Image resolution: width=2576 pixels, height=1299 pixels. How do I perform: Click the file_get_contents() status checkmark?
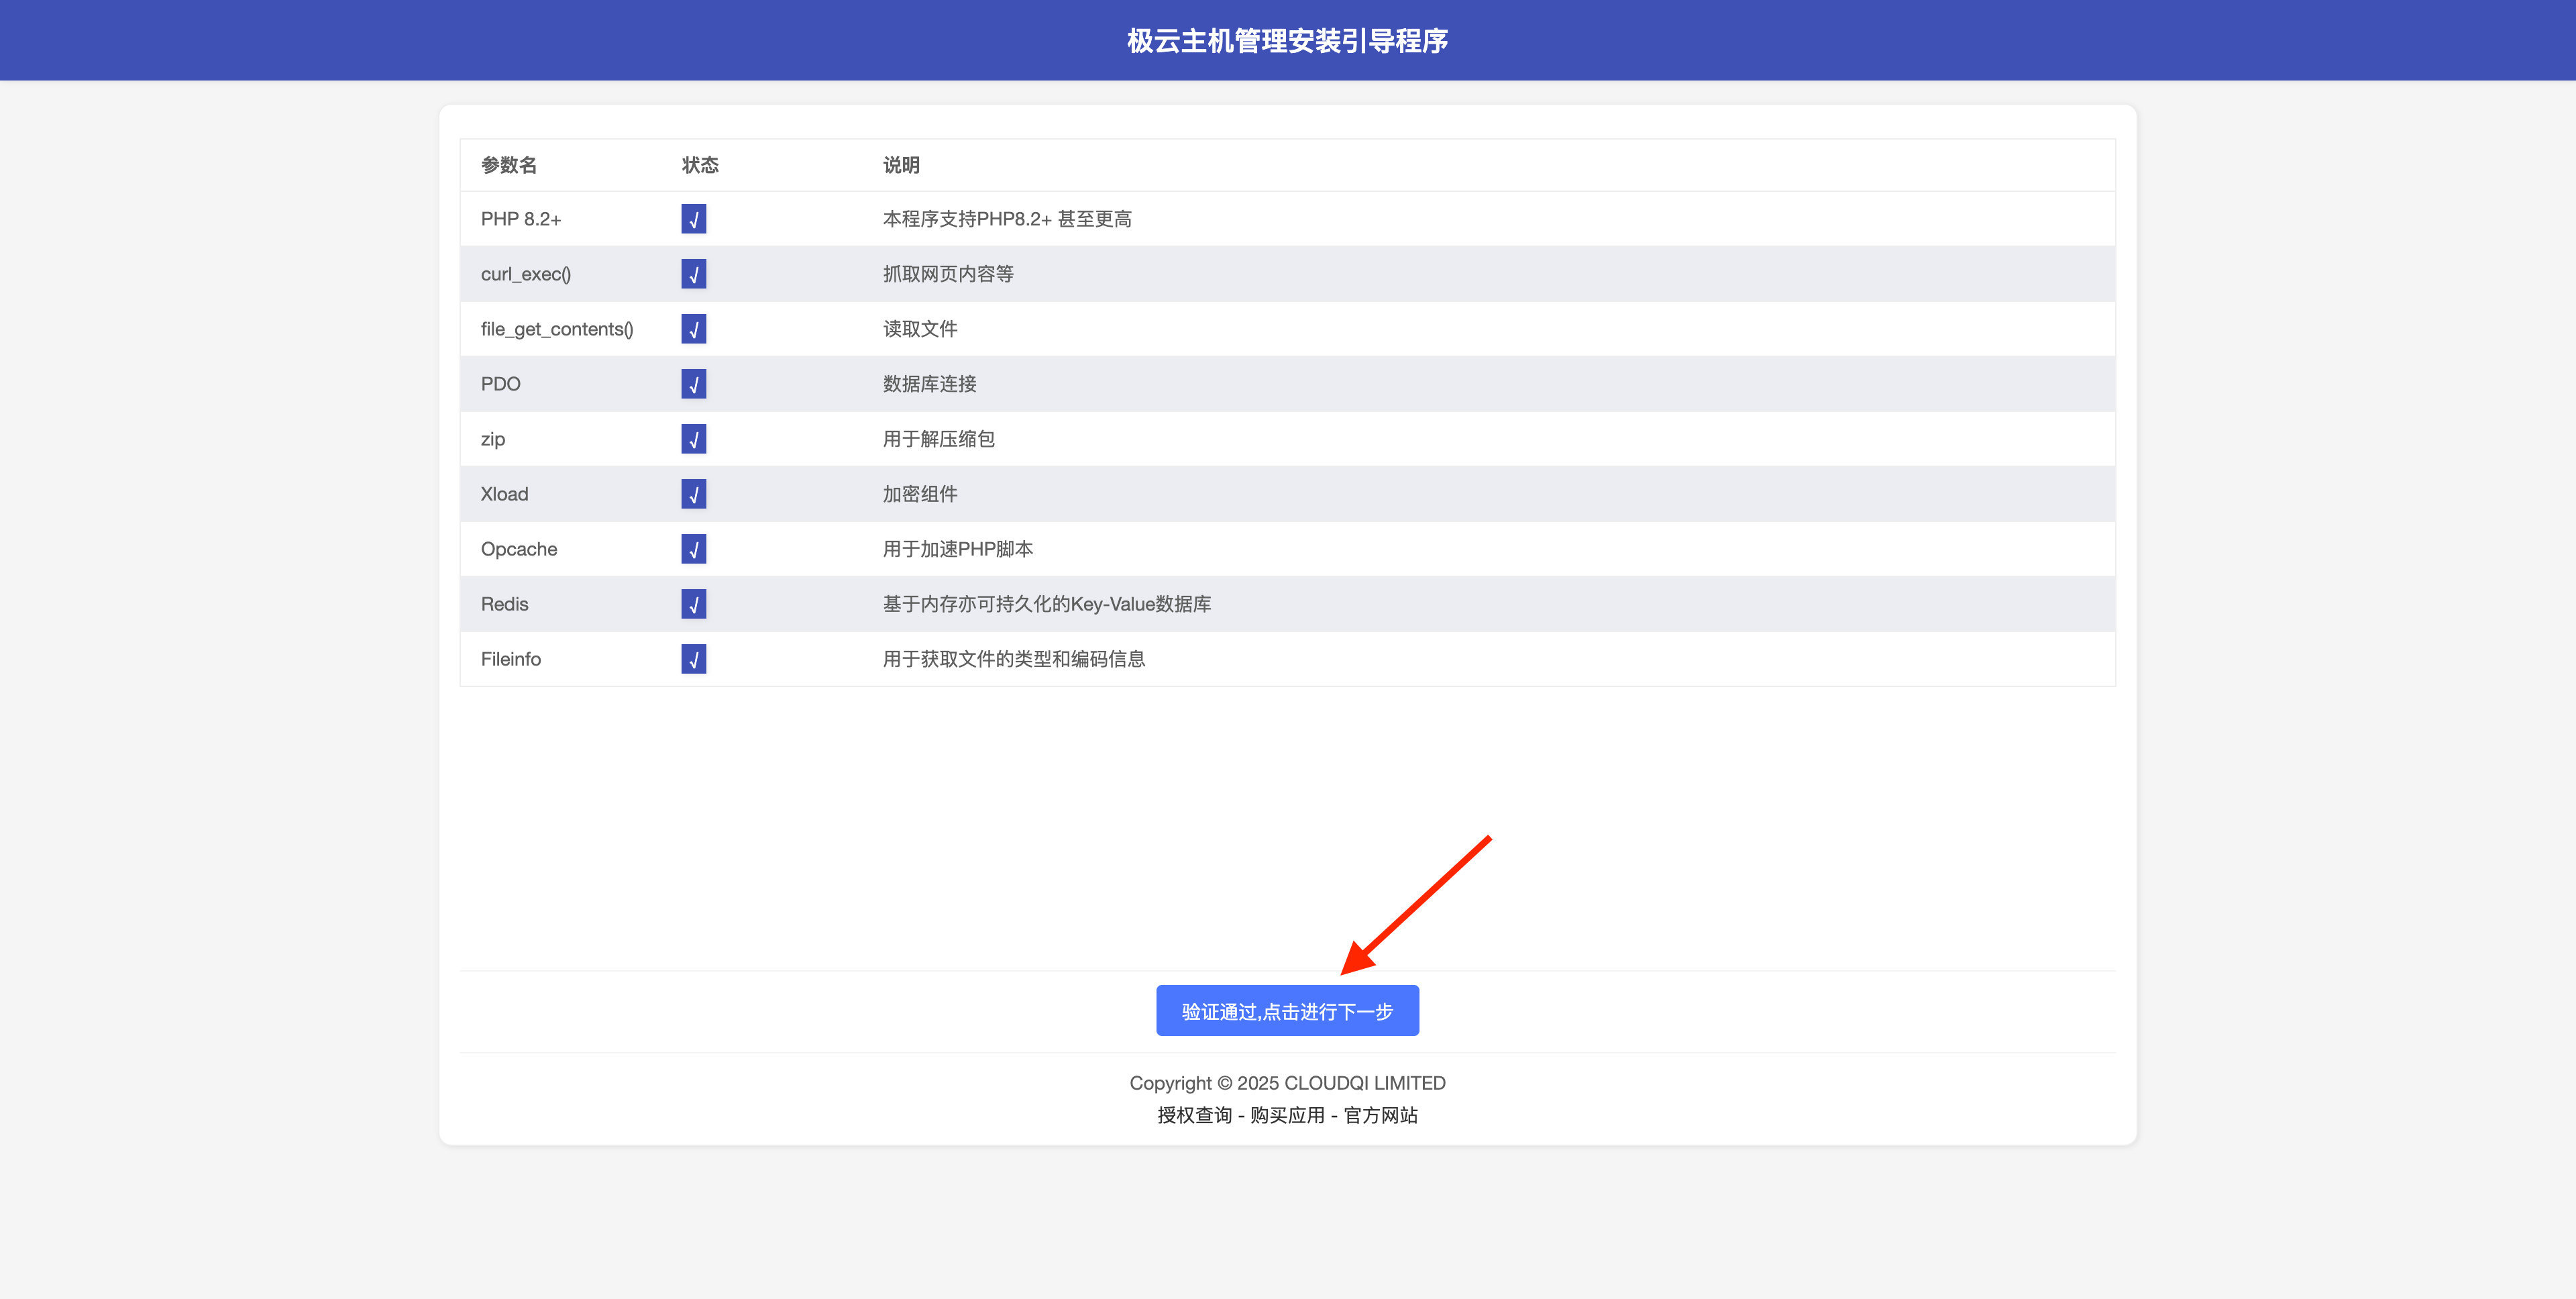693,329
